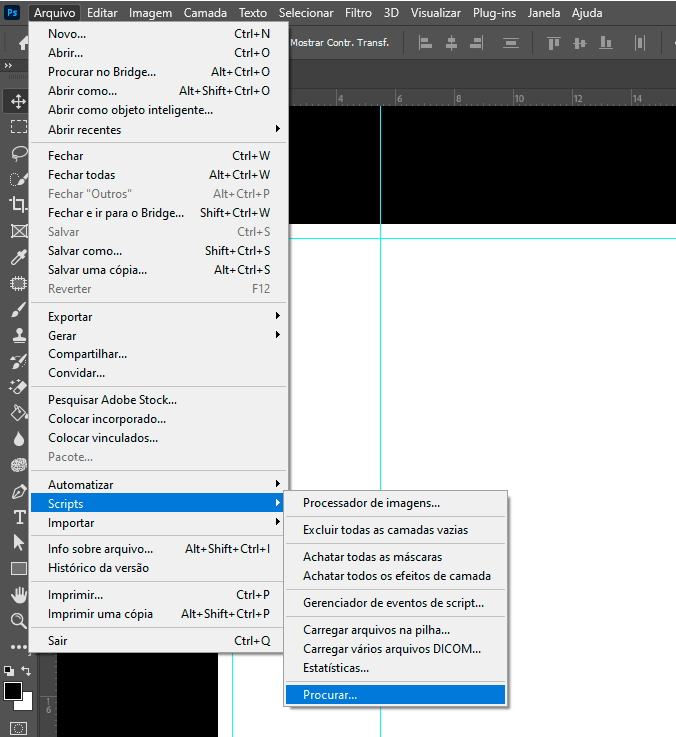Viewport: 676px width, 737px height.
Task: Select the Clone Stamp tool
Action: point(18,336)
